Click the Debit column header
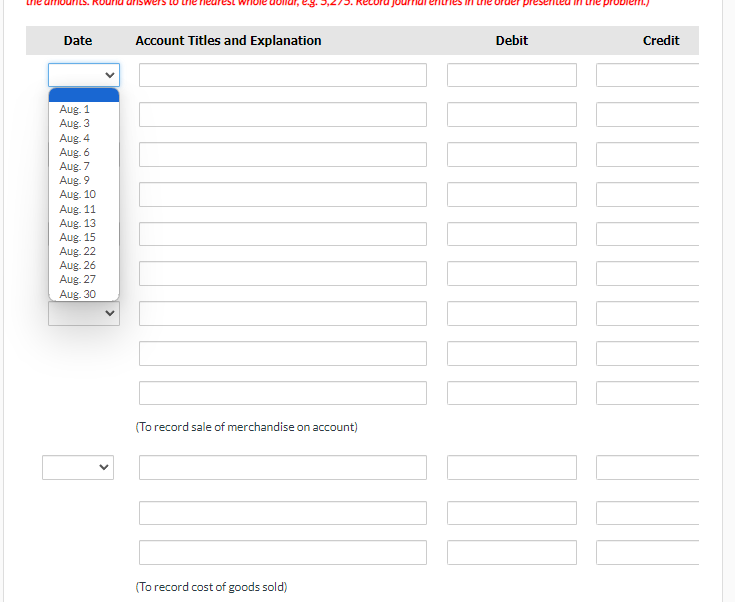 pyautogui.click(x=512, y=41)
